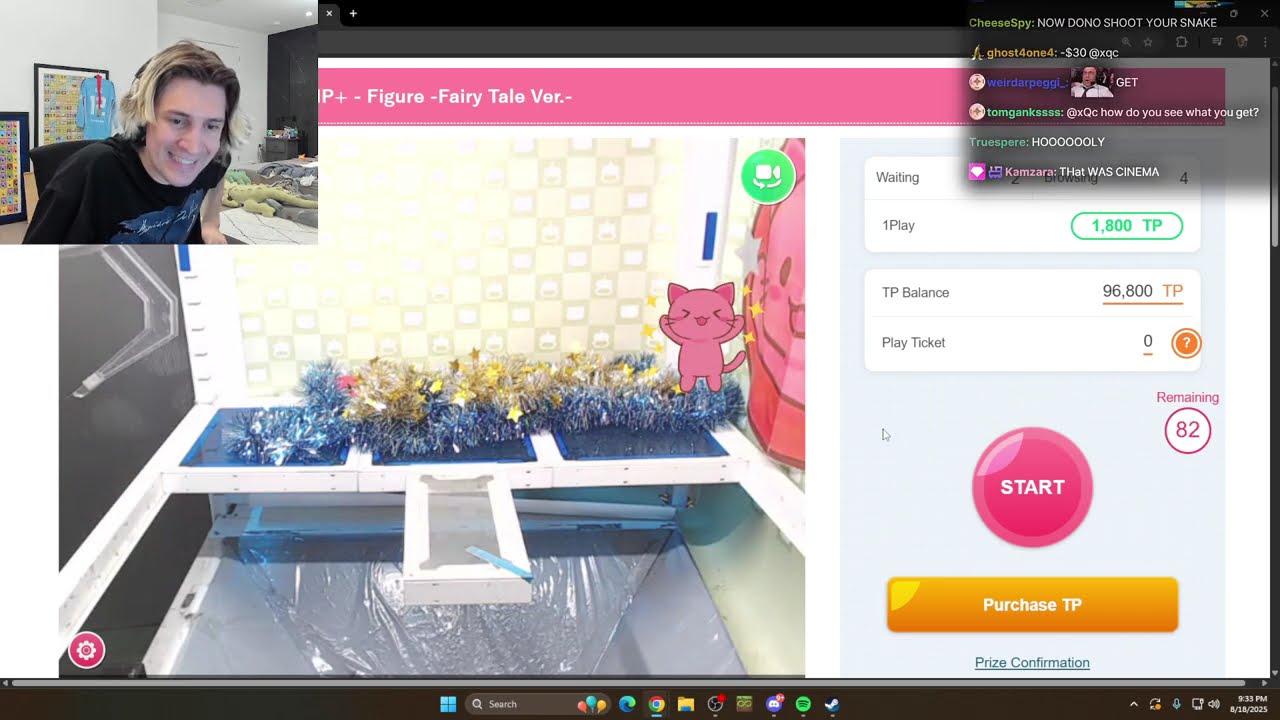The height and width of the screenshot is (720, 1280).
Task: Open Spotify from taskbar
Action: (803, 704)
